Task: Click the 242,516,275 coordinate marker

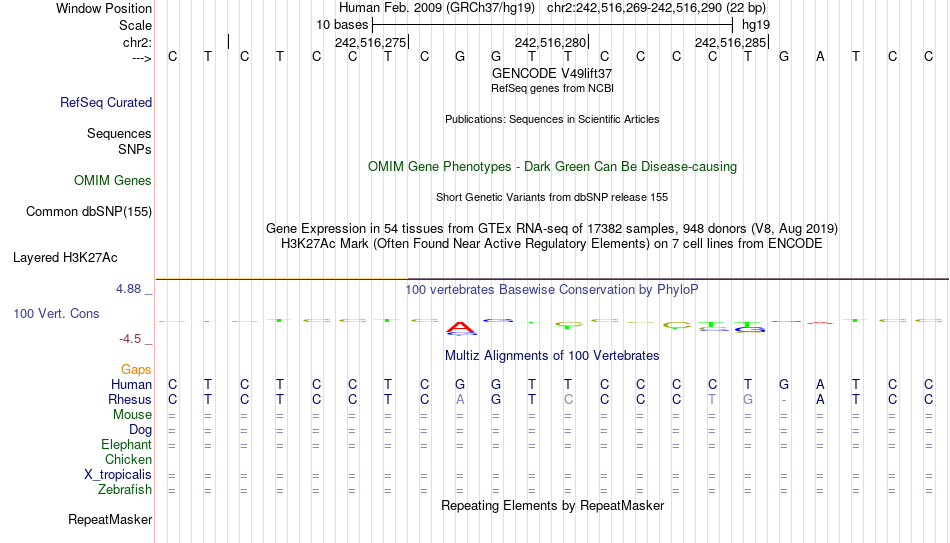Action: [371, 42]
